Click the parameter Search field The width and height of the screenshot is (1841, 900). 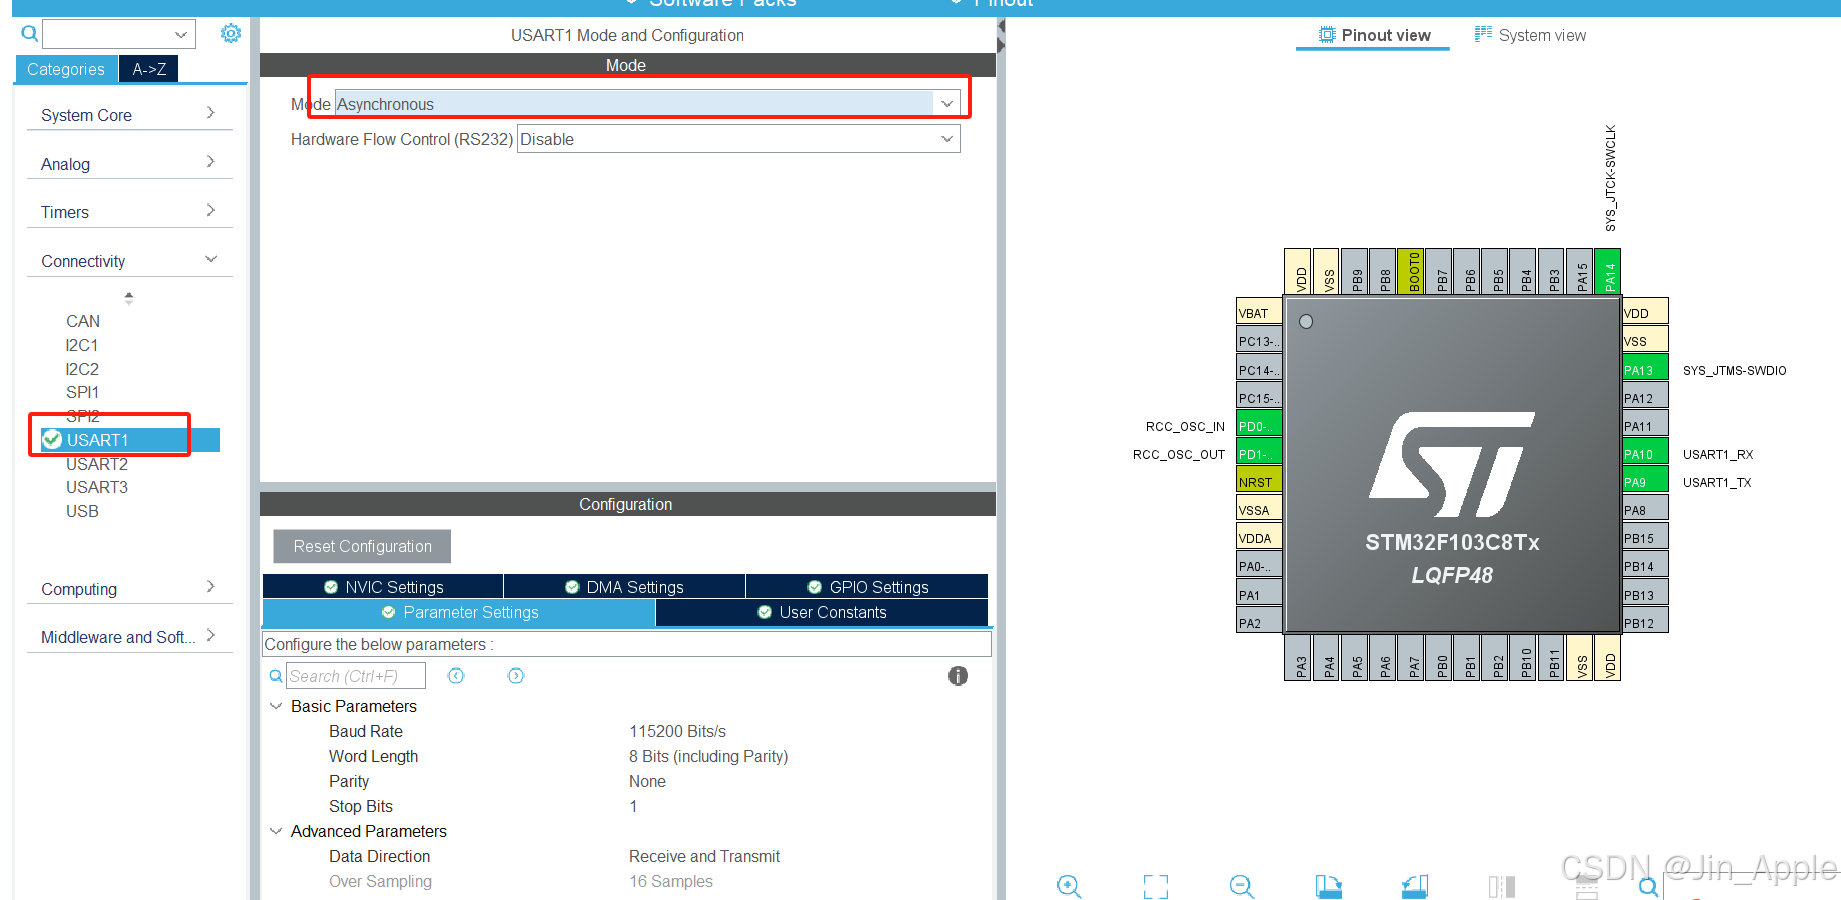tap(356, 676)
